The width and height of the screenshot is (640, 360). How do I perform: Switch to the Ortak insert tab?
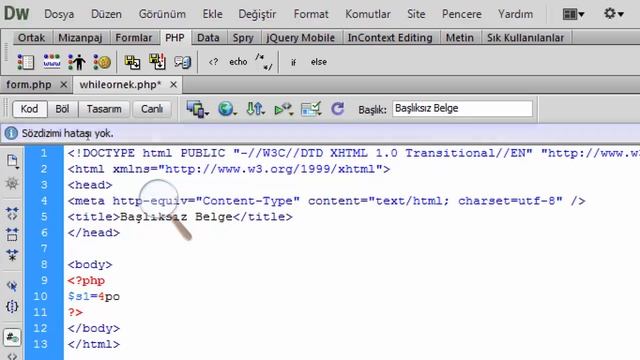(31, 38)
